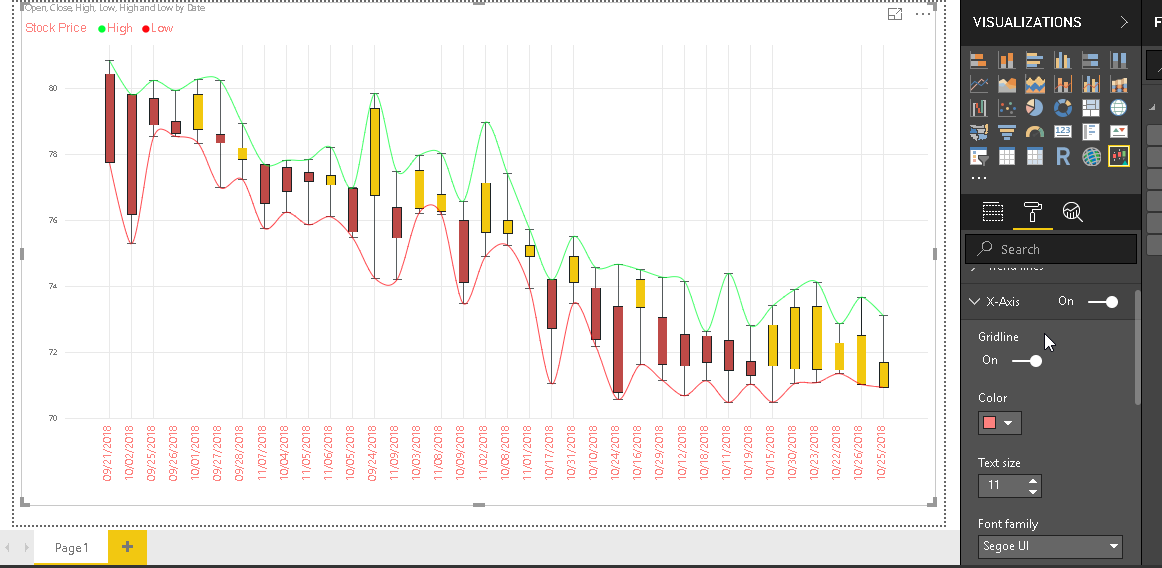Select the area chart visual
The image size is (1162, 568).
pos(1006,85)
